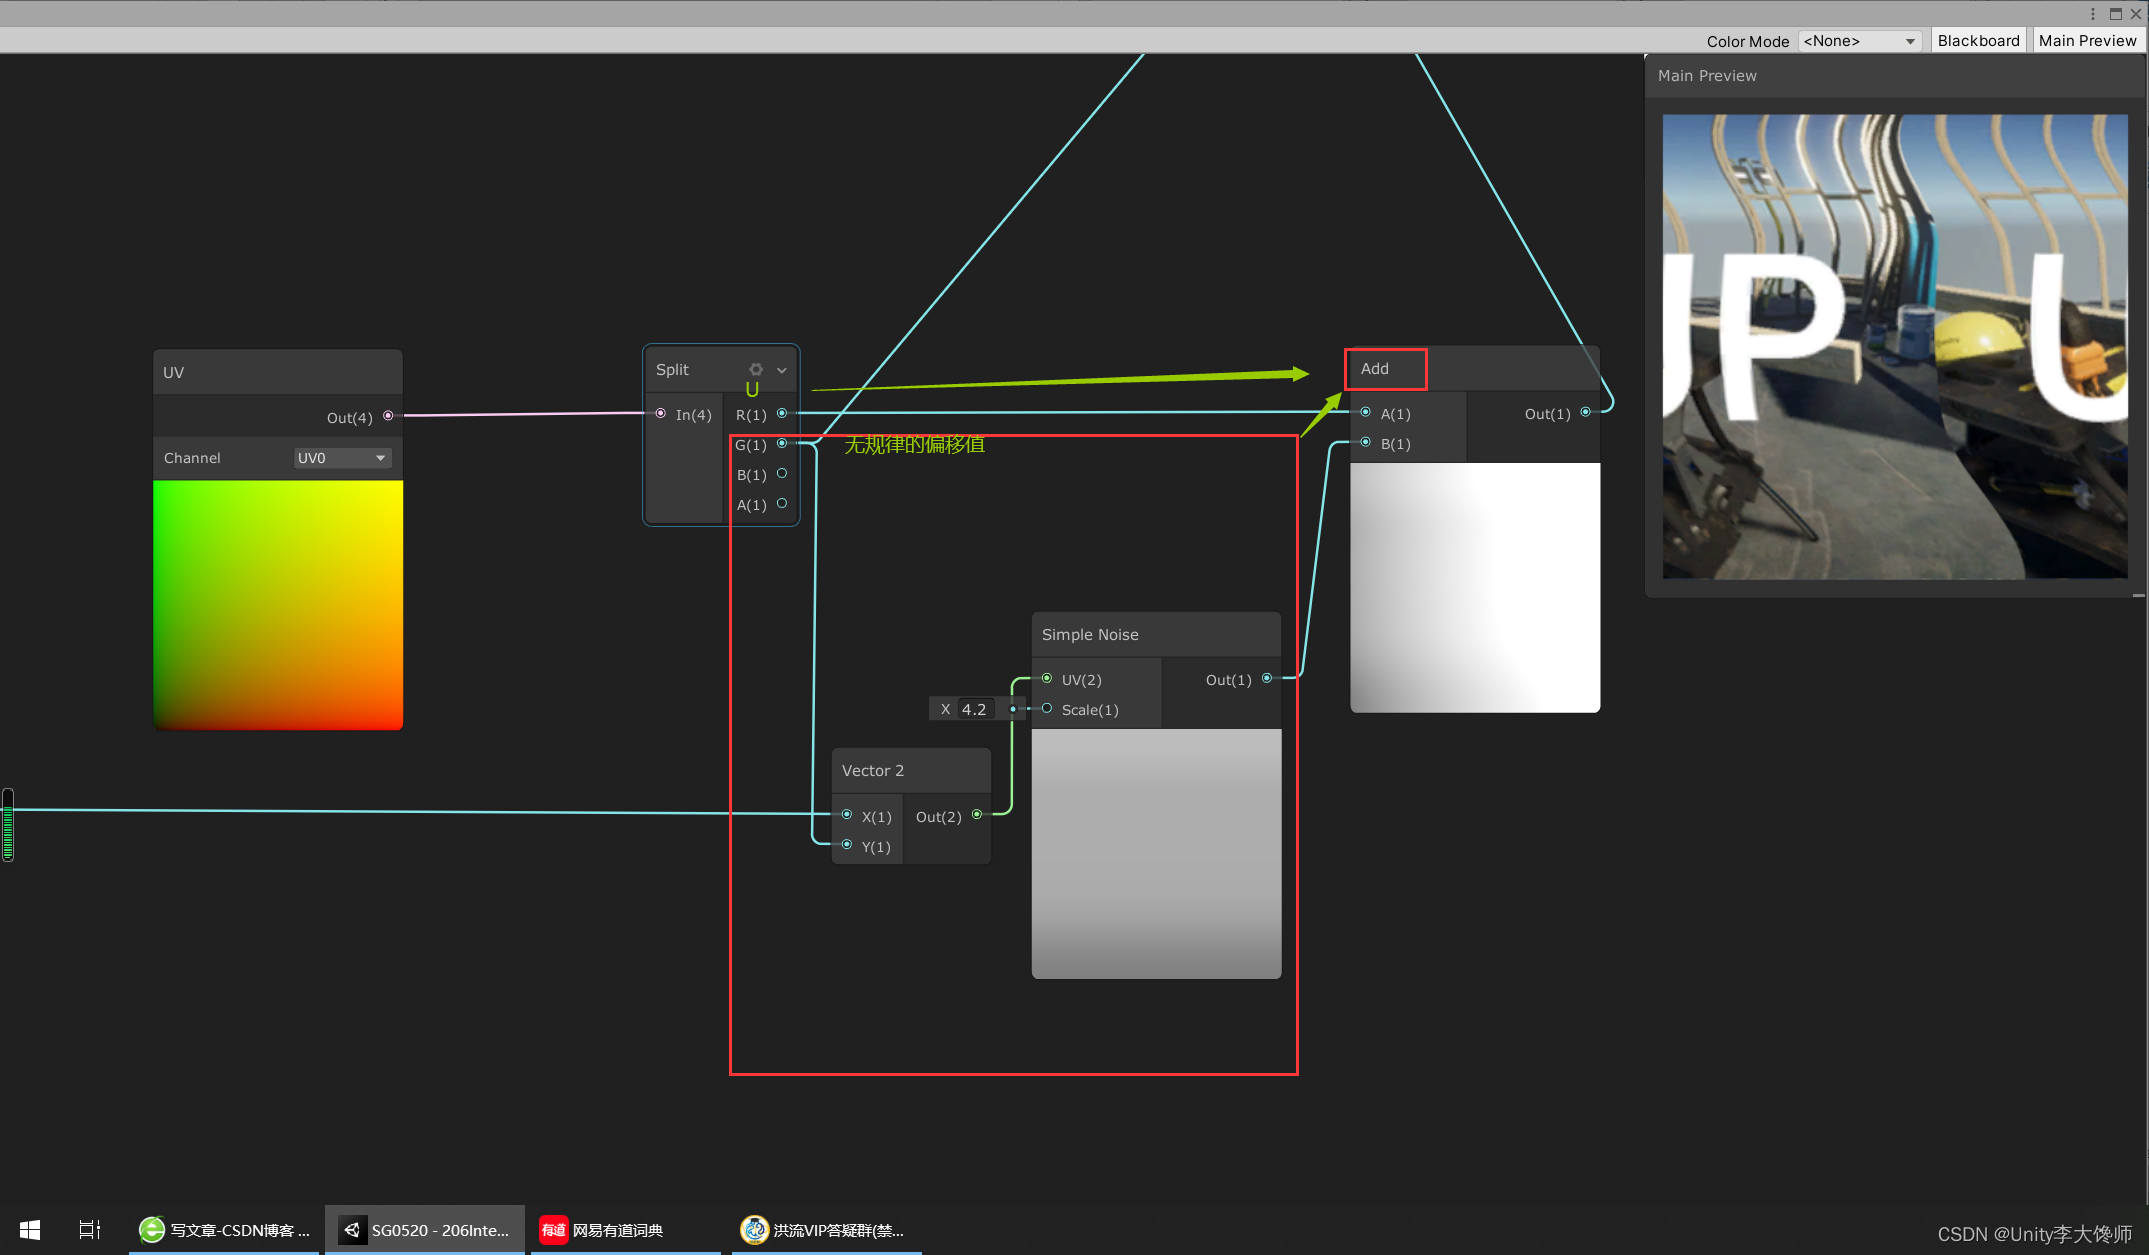Image resolution: width=2149 pixels, height=1255 pixels.
Task: Click the Simple Noise node title
Action: pyautogui.click(x=1090, y=635)
